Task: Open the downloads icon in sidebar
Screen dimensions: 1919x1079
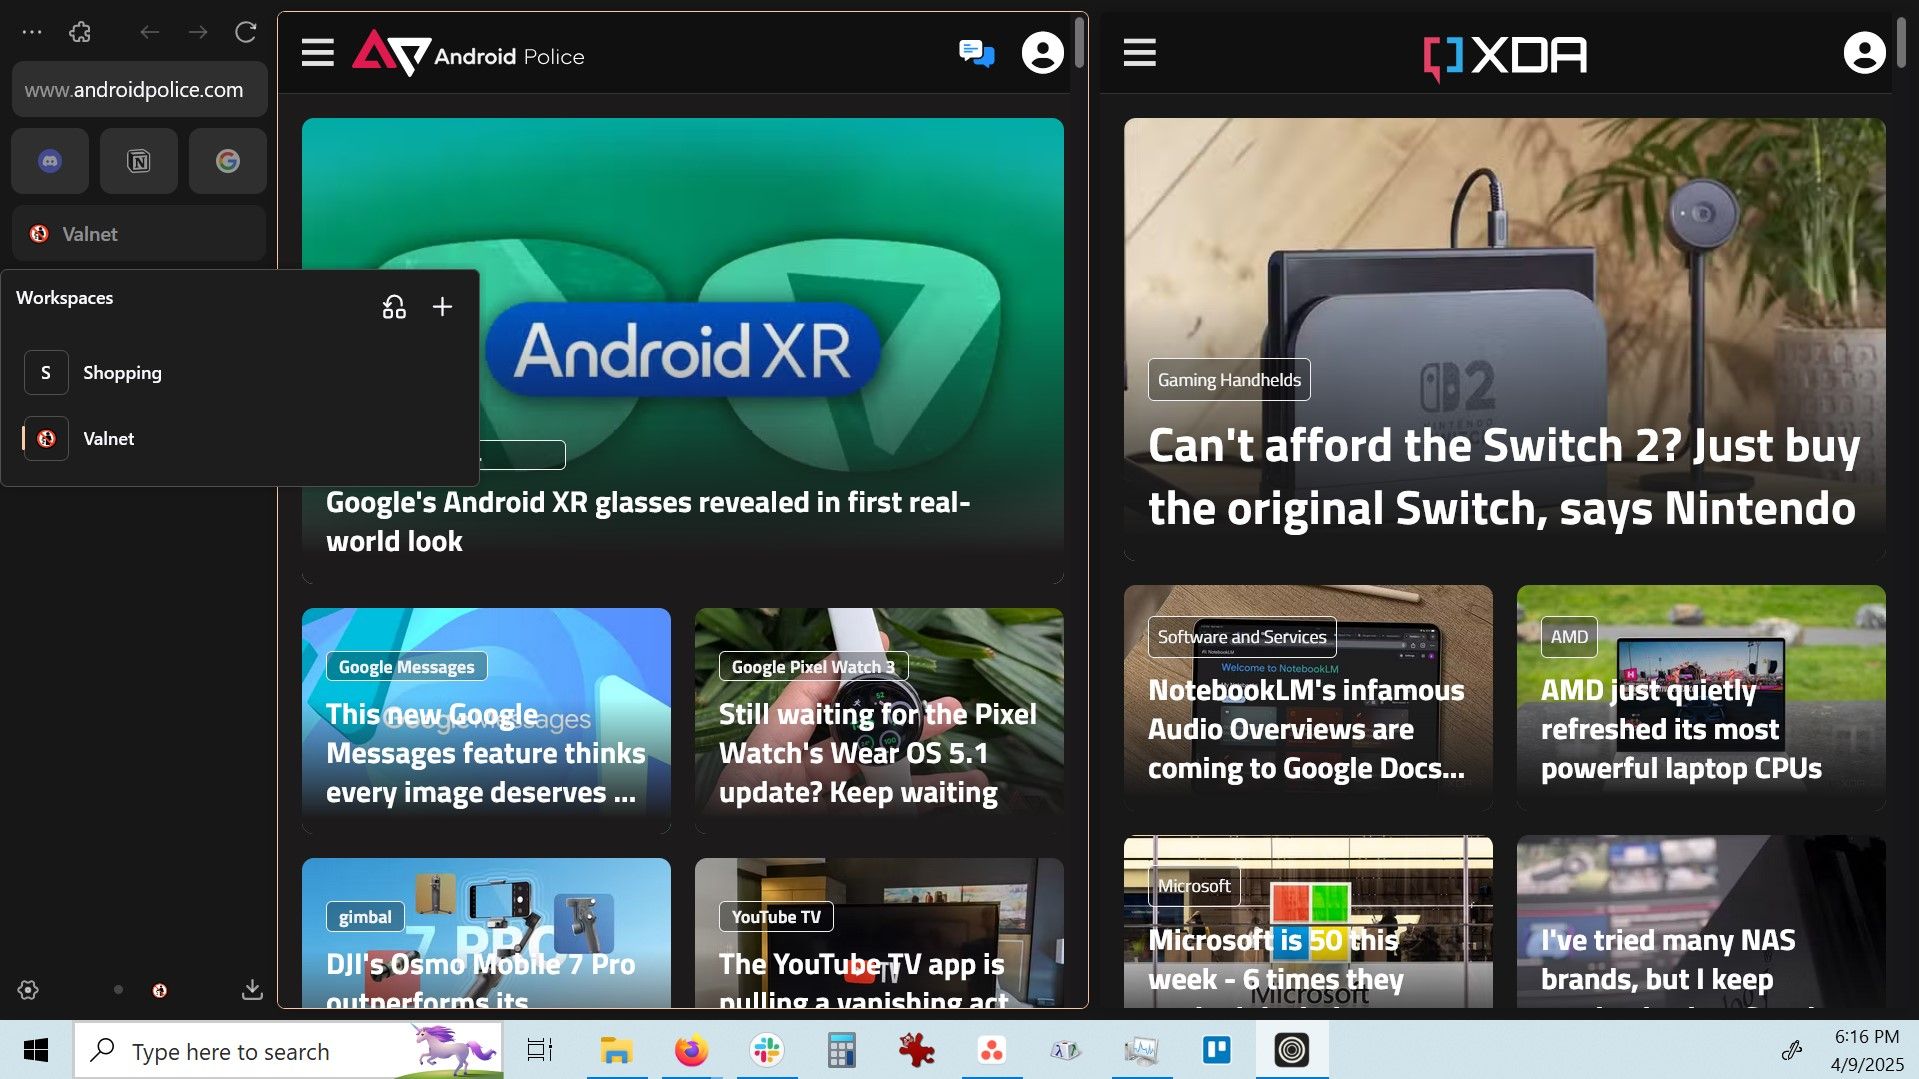Action: point(252,990)
